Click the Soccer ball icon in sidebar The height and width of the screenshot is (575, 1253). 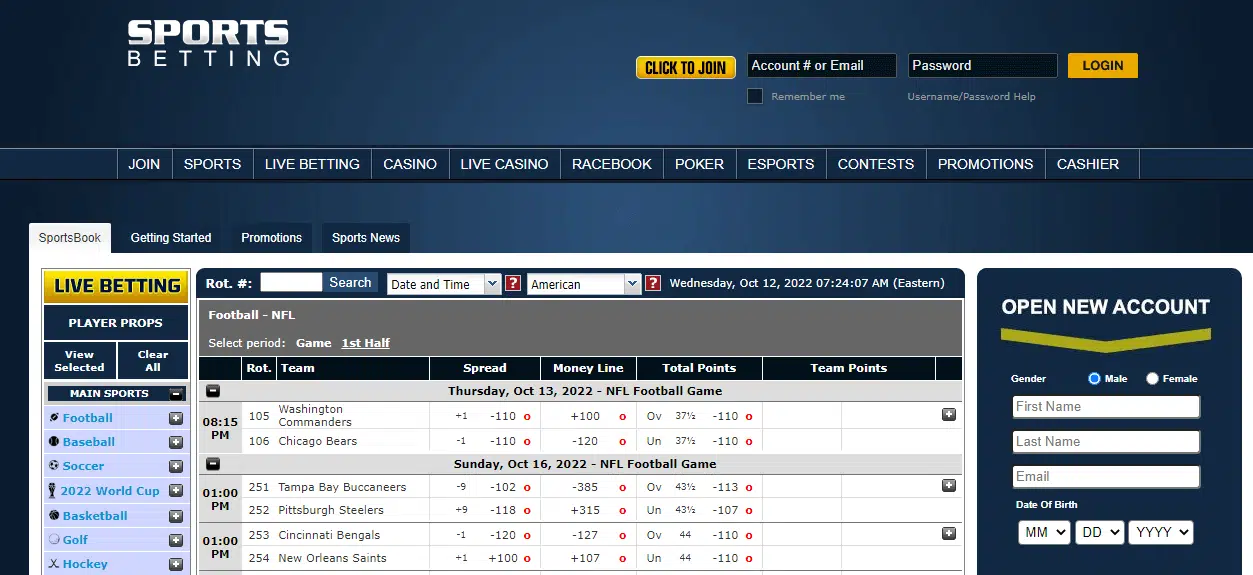[54, 466]
